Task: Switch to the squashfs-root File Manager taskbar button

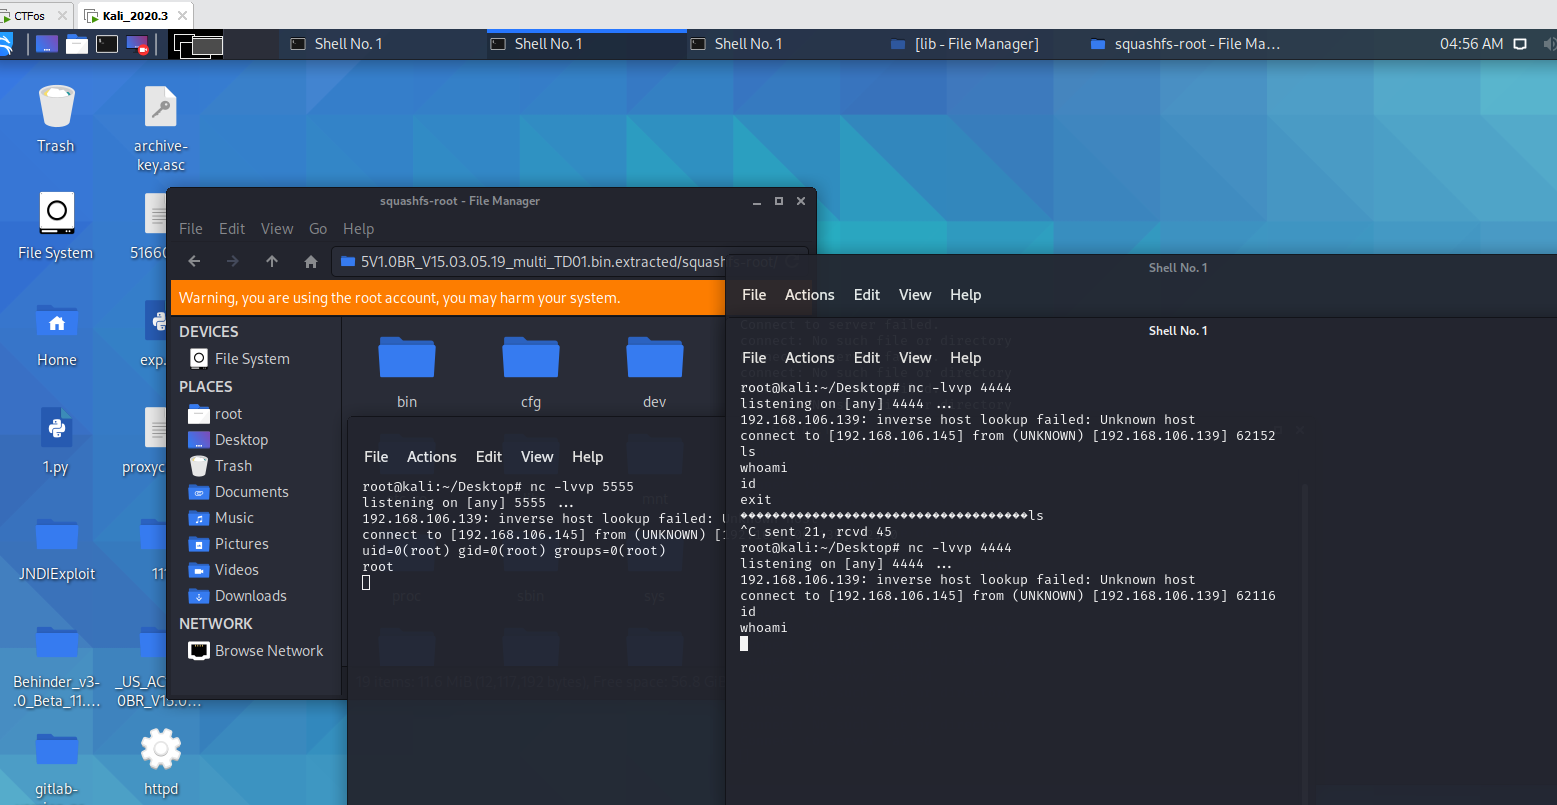Action: pos(1186,44)
